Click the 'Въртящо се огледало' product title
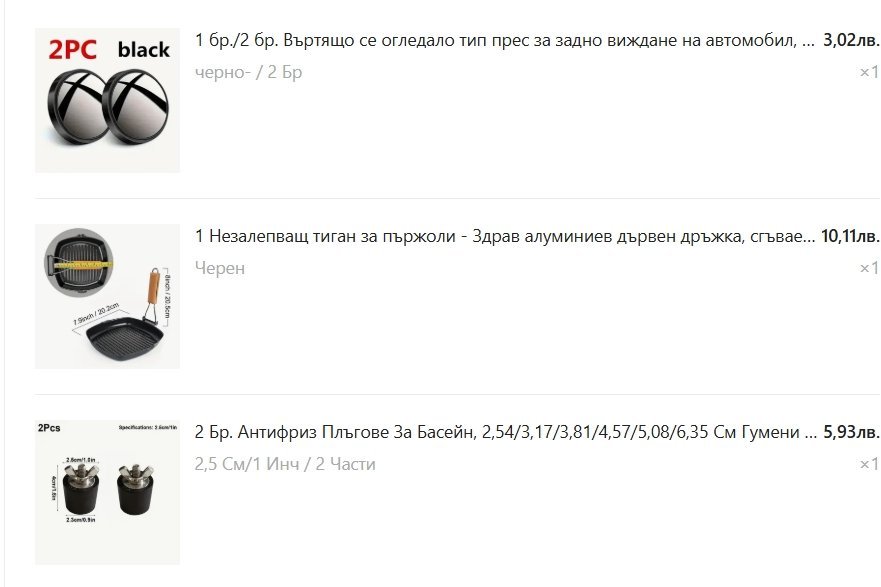 pos(505,40)
